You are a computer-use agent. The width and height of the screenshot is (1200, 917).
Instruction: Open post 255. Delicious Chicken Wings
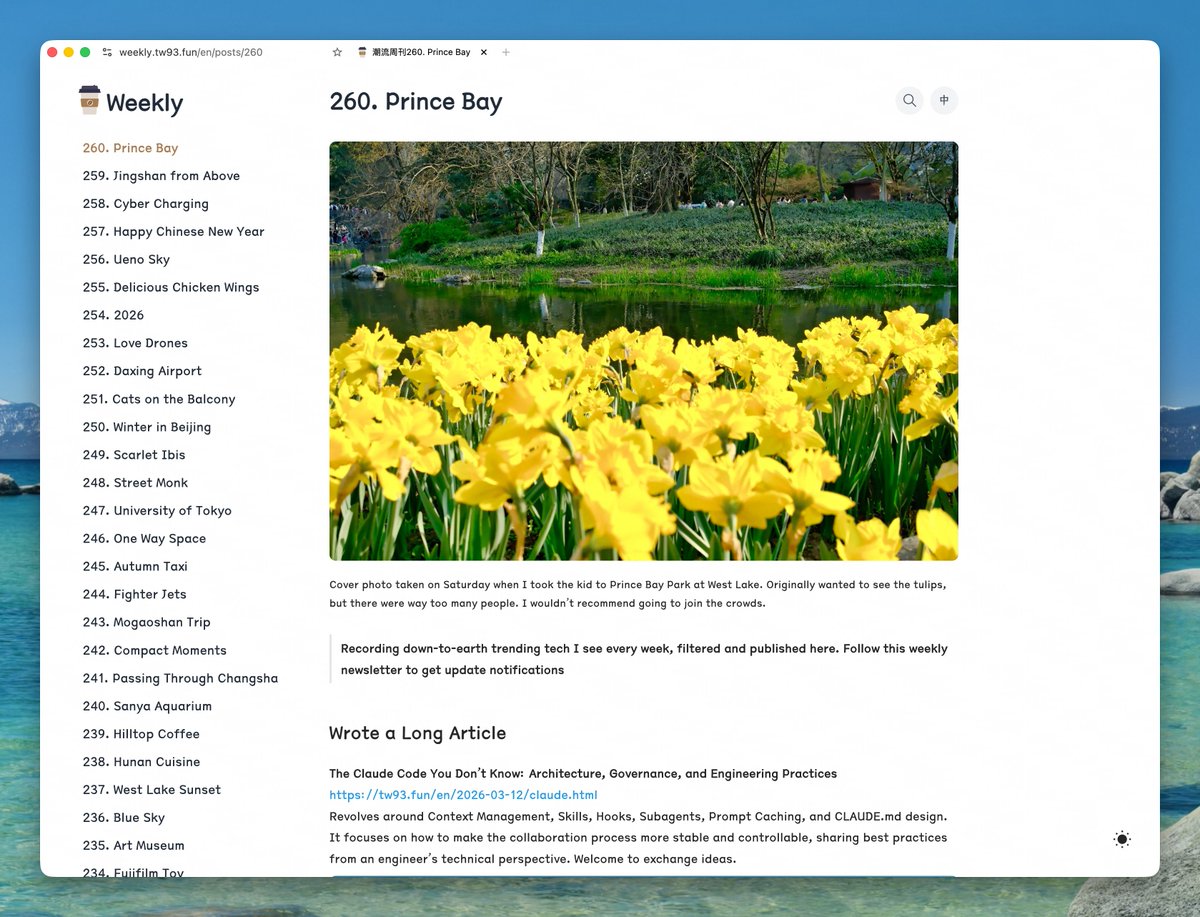[170, 288]
